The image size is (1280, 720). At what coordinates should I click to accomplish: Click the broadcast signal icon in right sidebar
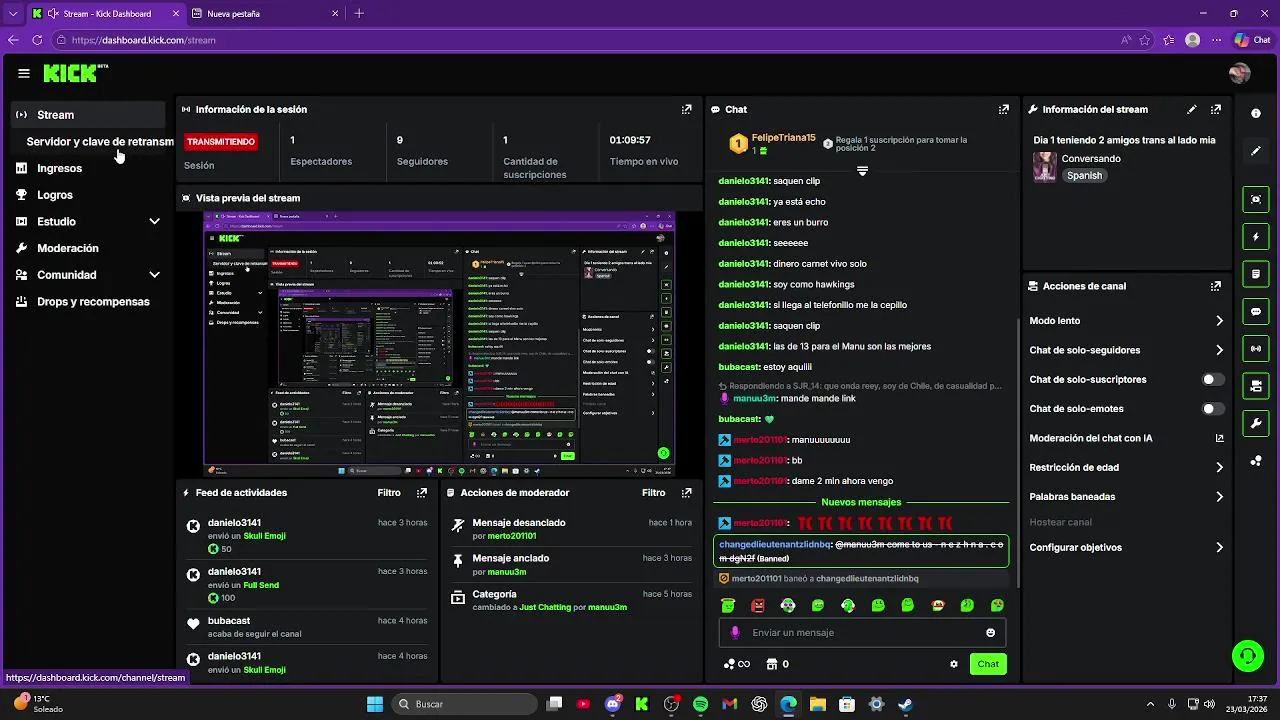[x=1256, y=348]
